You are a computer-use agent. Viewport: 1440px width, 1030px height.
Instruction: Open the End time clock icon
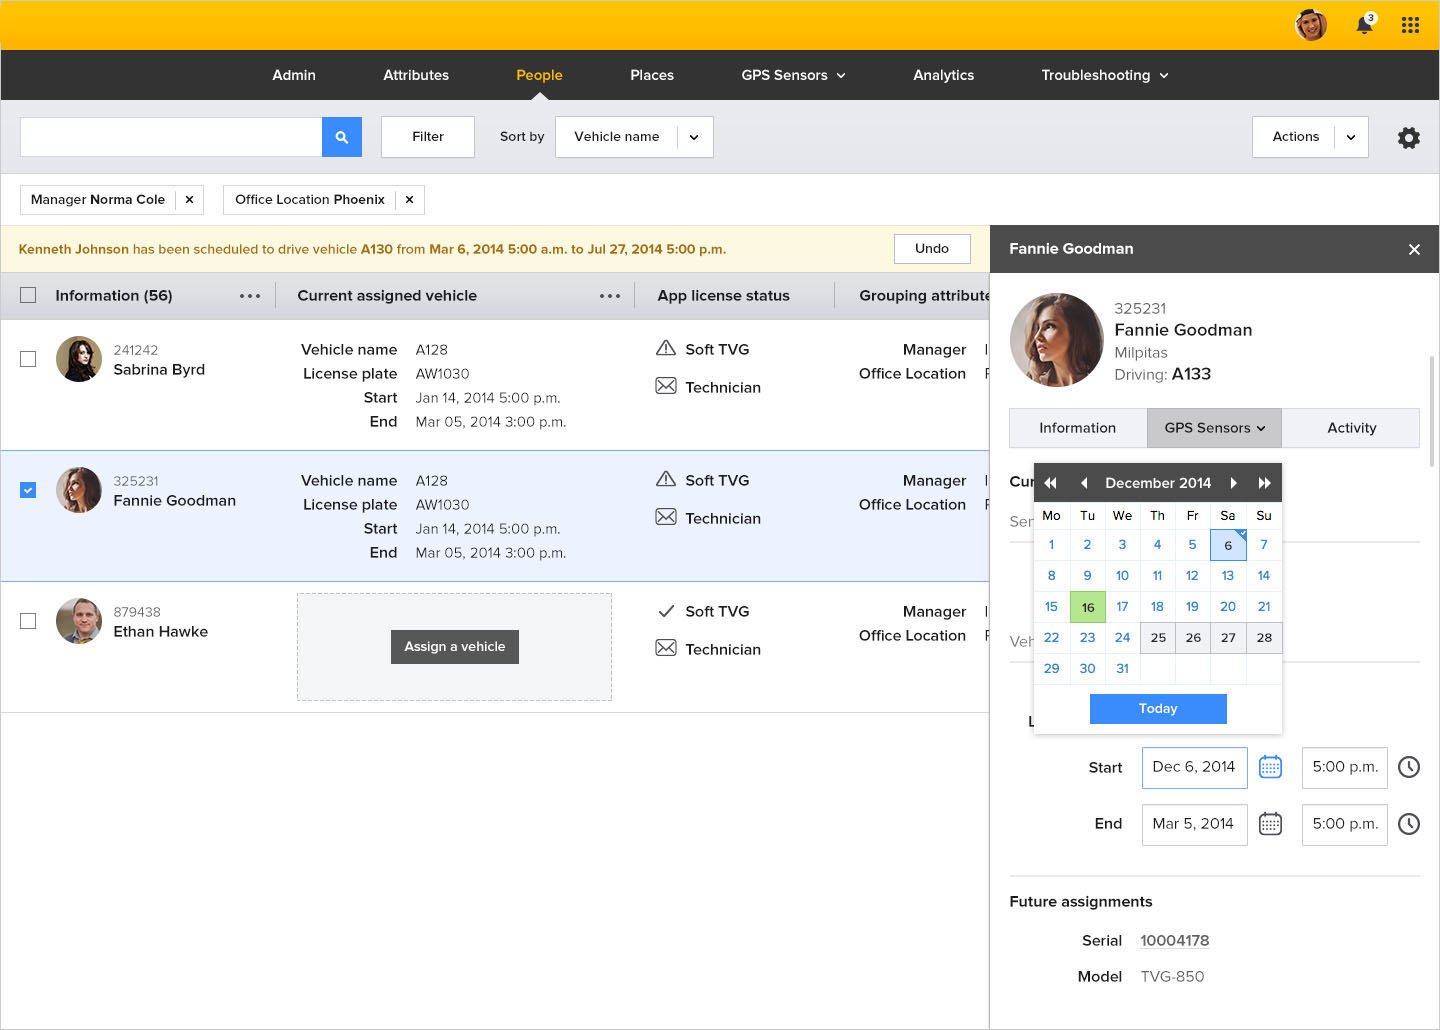1409,824
